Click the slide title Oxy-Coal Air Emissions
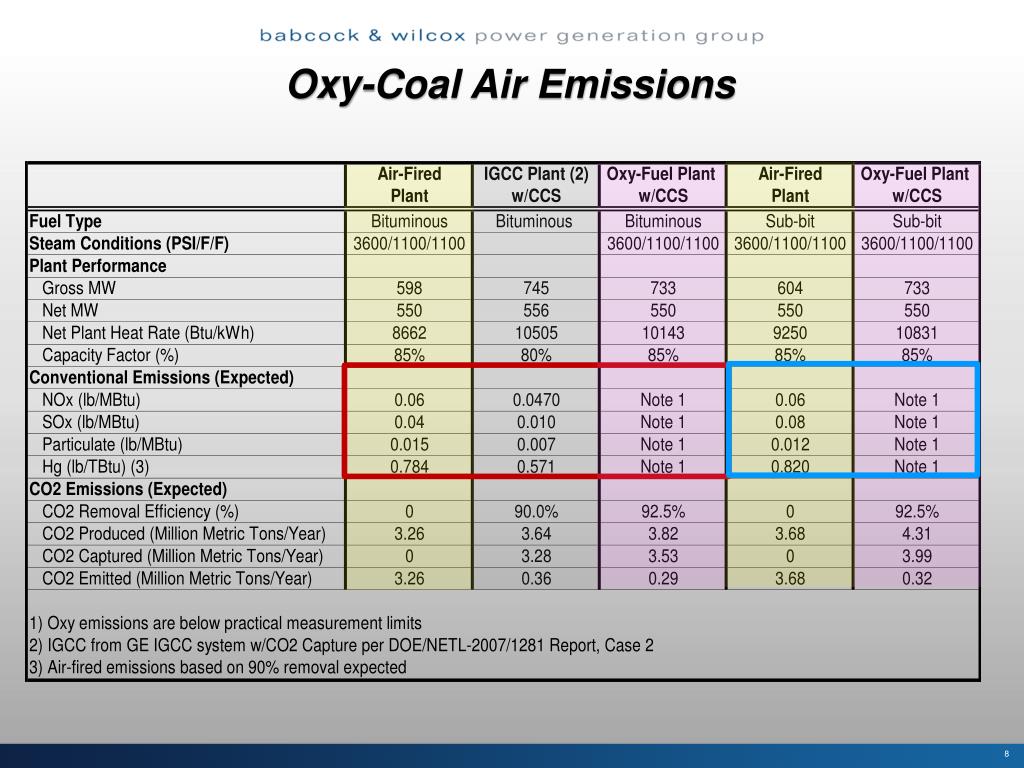1024x768 pixels. point(512,85)
